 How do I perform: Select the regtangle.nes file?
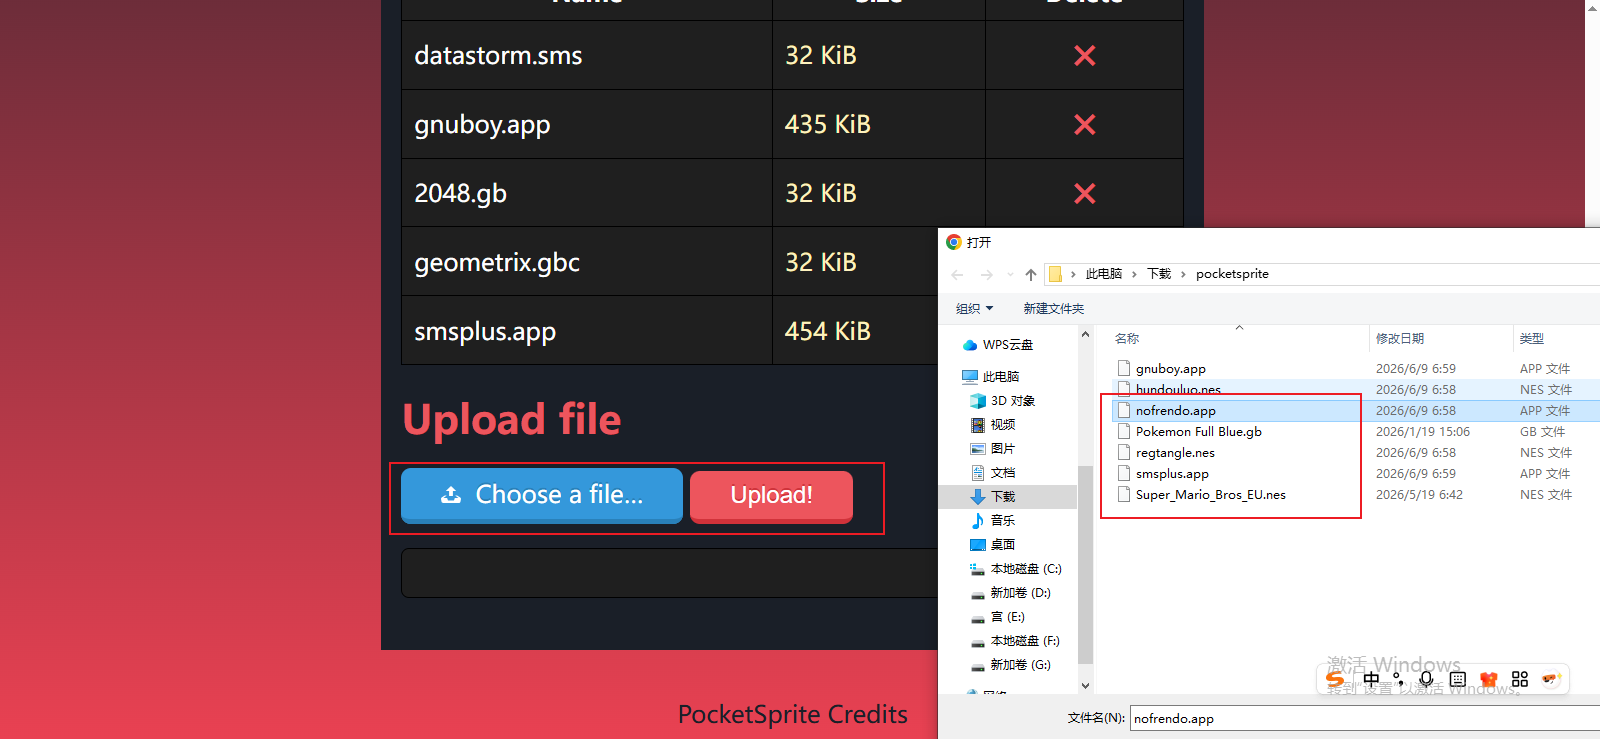(x=1175, y=453)
